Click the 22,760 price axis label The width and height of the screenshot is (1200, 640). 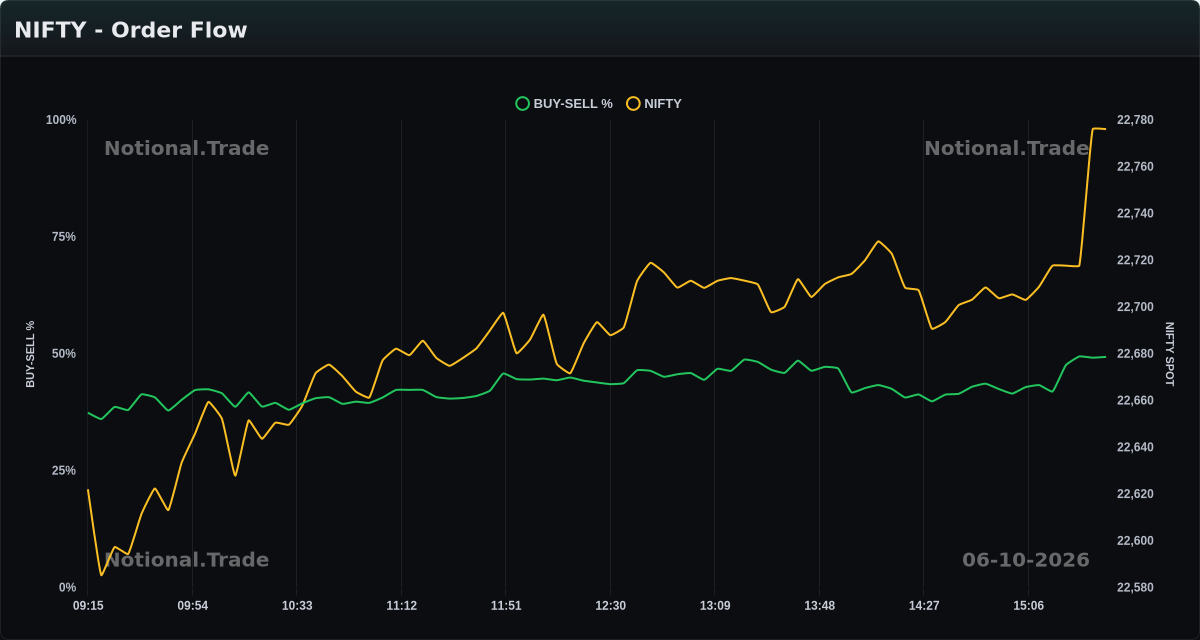point(1135,167)
